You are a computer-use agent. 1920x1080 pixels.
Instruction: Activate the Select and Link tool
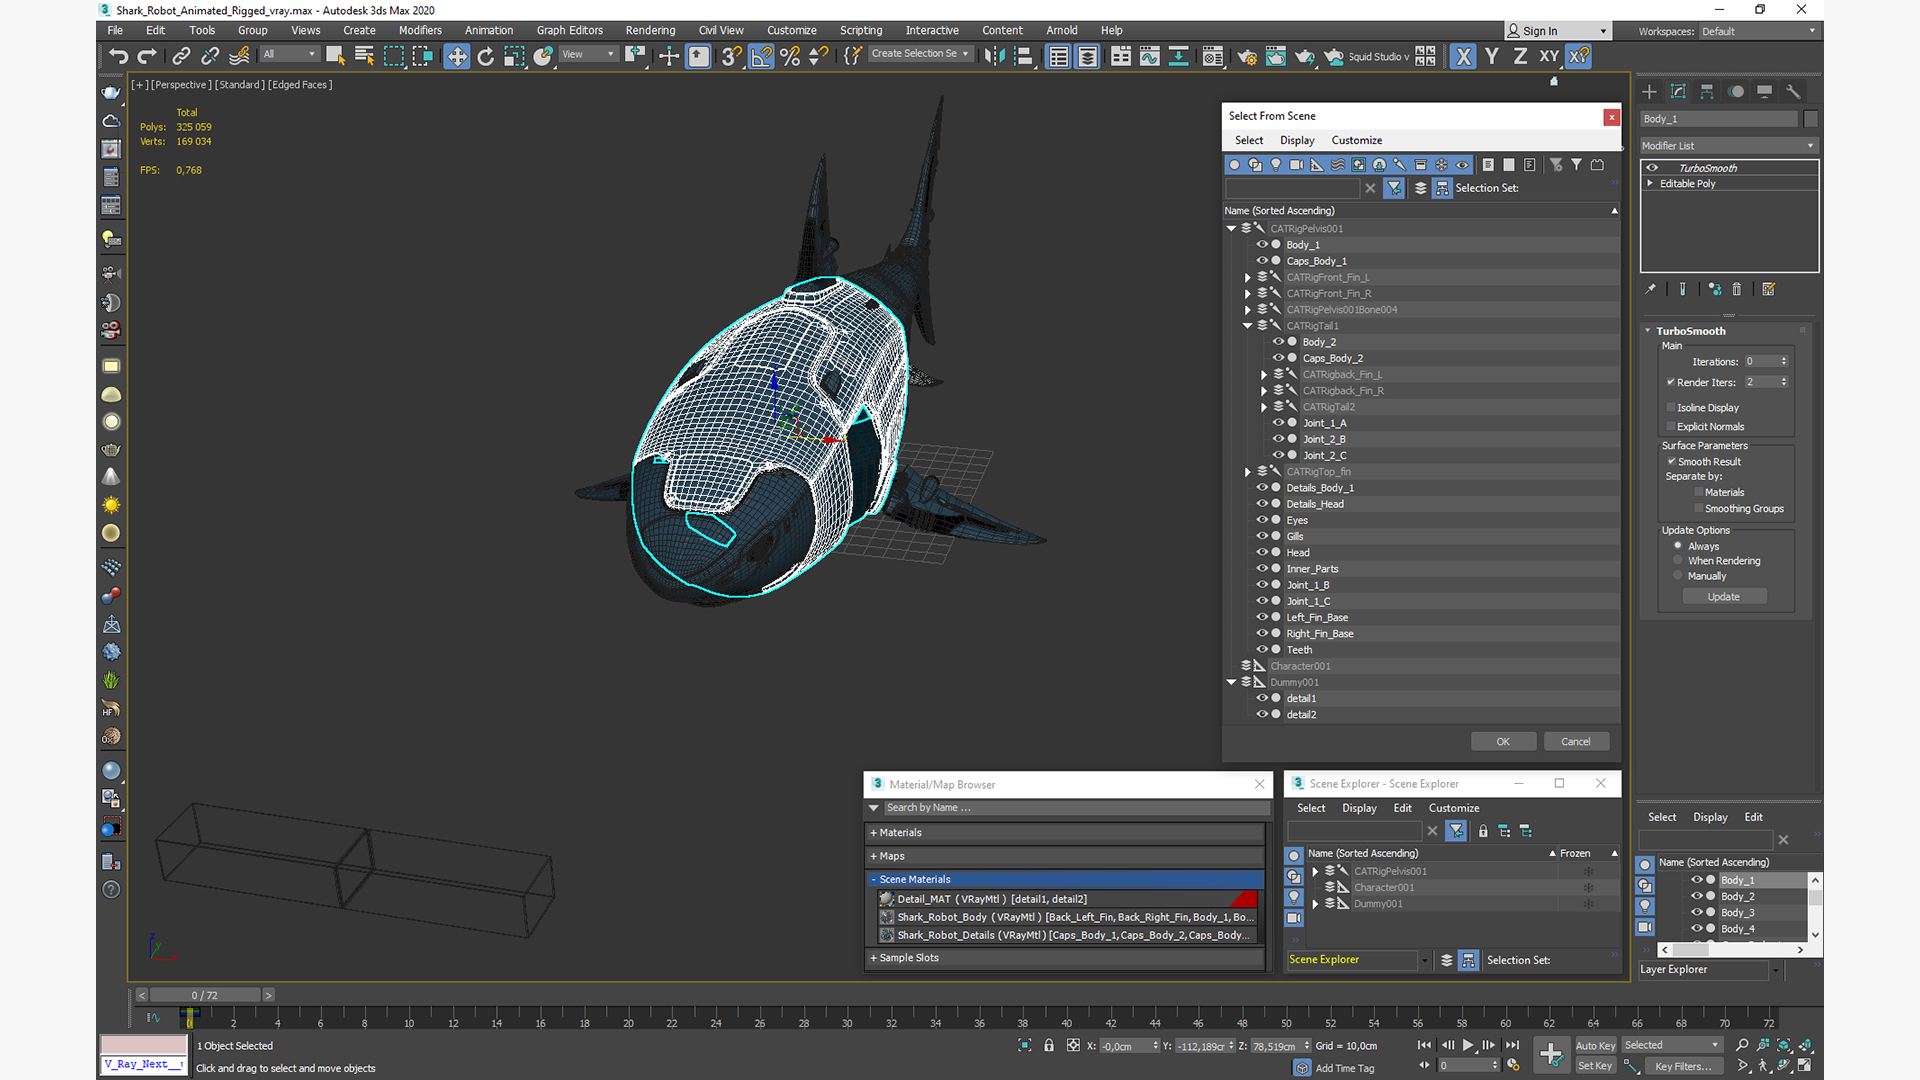pyautogui.click(x=181, y=56)
